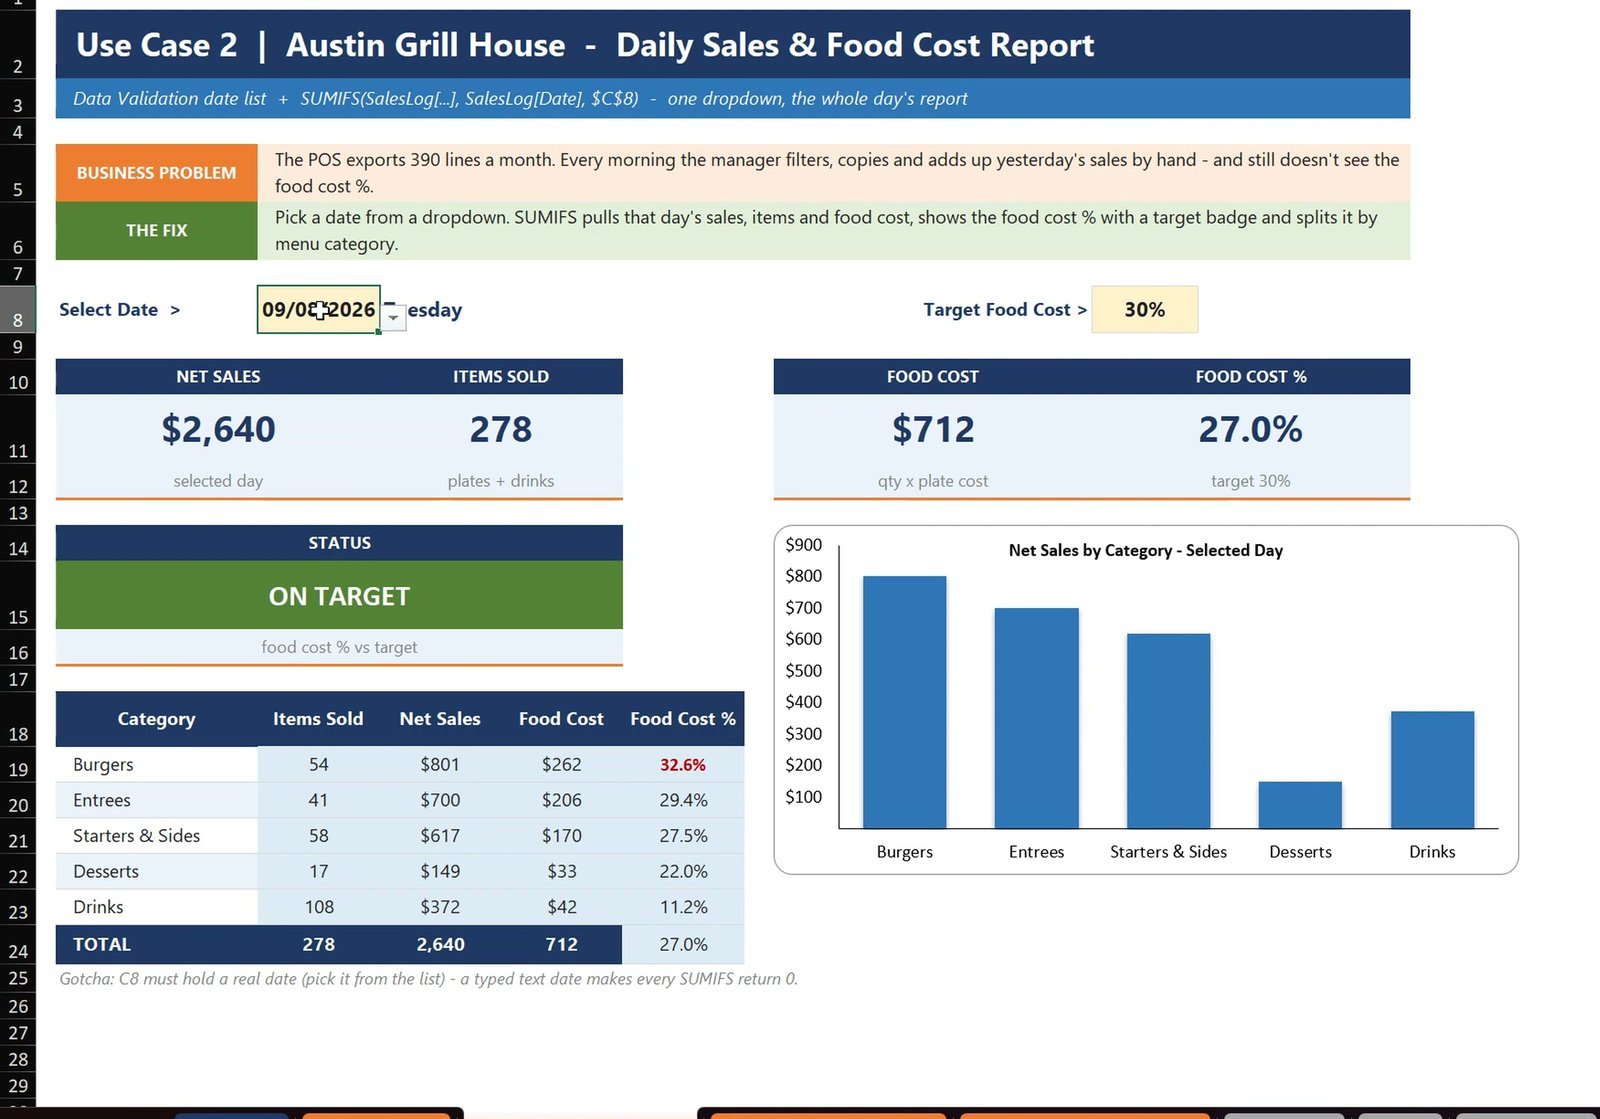Click the $262 Burgers food cost cell
The width and height of the screenshot is (1600, 1119).
(x=561, y=765)
